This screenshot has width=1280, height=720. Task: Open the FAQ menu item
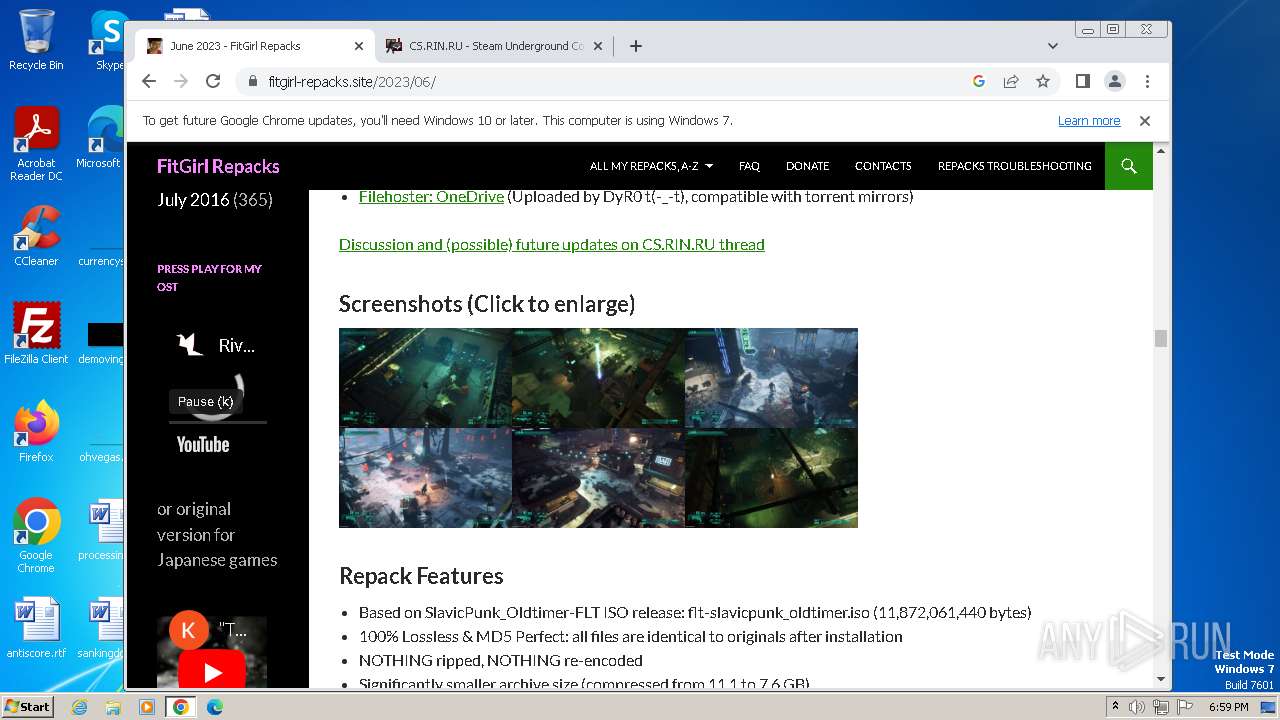tap(749, 166)
